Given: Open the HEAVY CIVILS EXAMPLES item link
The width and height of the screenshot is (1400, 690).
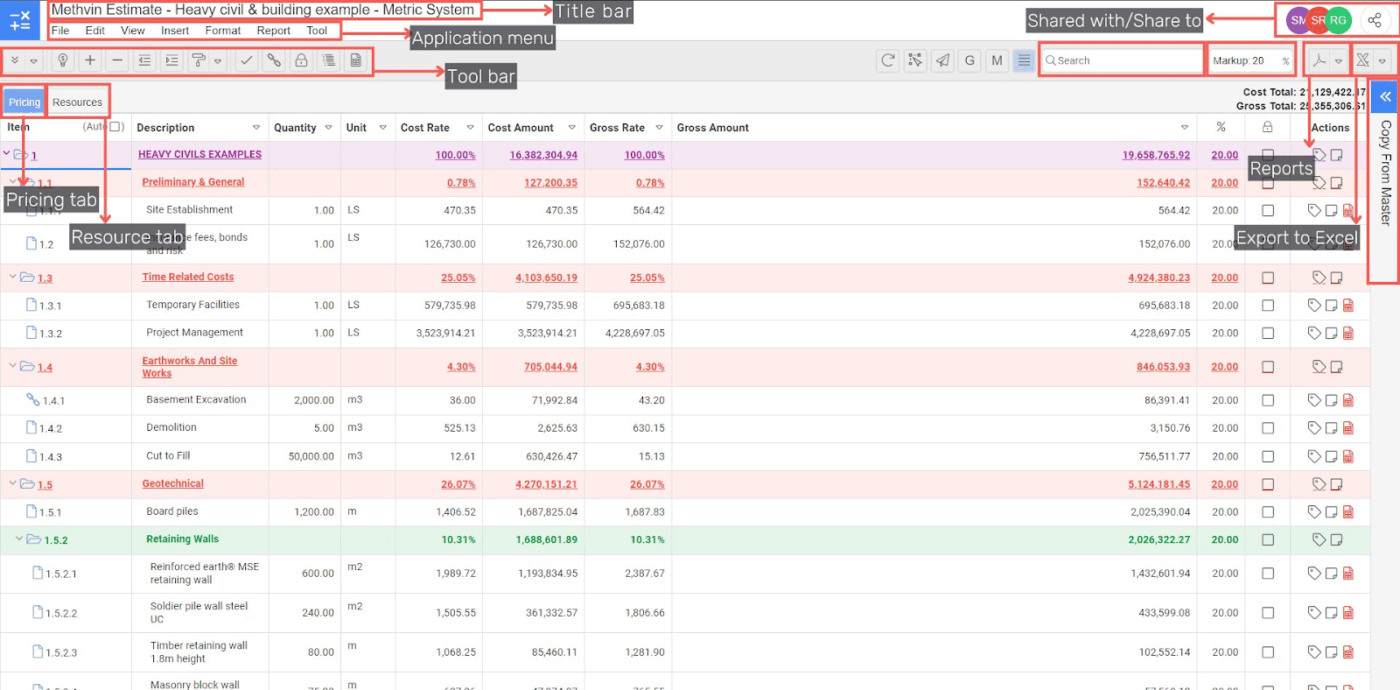Looking at the screenshot, I should 200,154.
